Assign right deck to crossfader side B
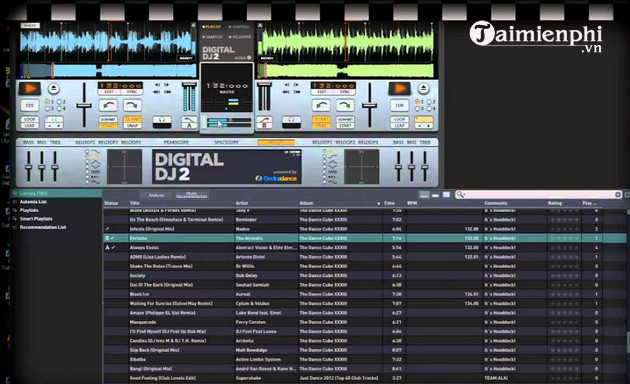630x384 pixels. pos(264,122)
